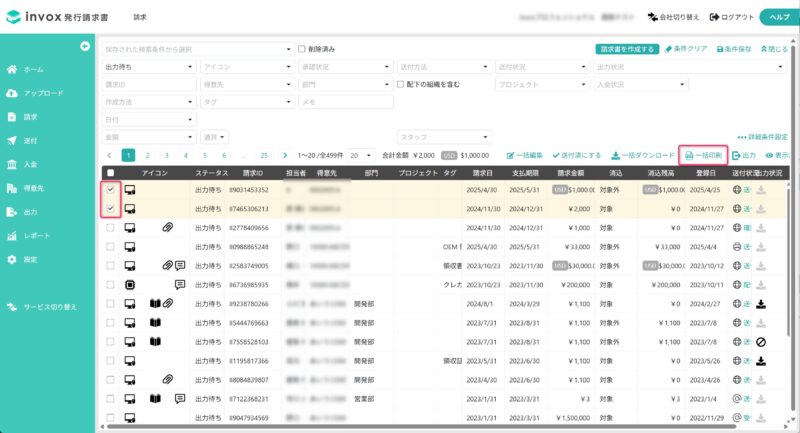Open the 作成方法 filter dropdown
The image size is (800, 433).
coord(149,102)
